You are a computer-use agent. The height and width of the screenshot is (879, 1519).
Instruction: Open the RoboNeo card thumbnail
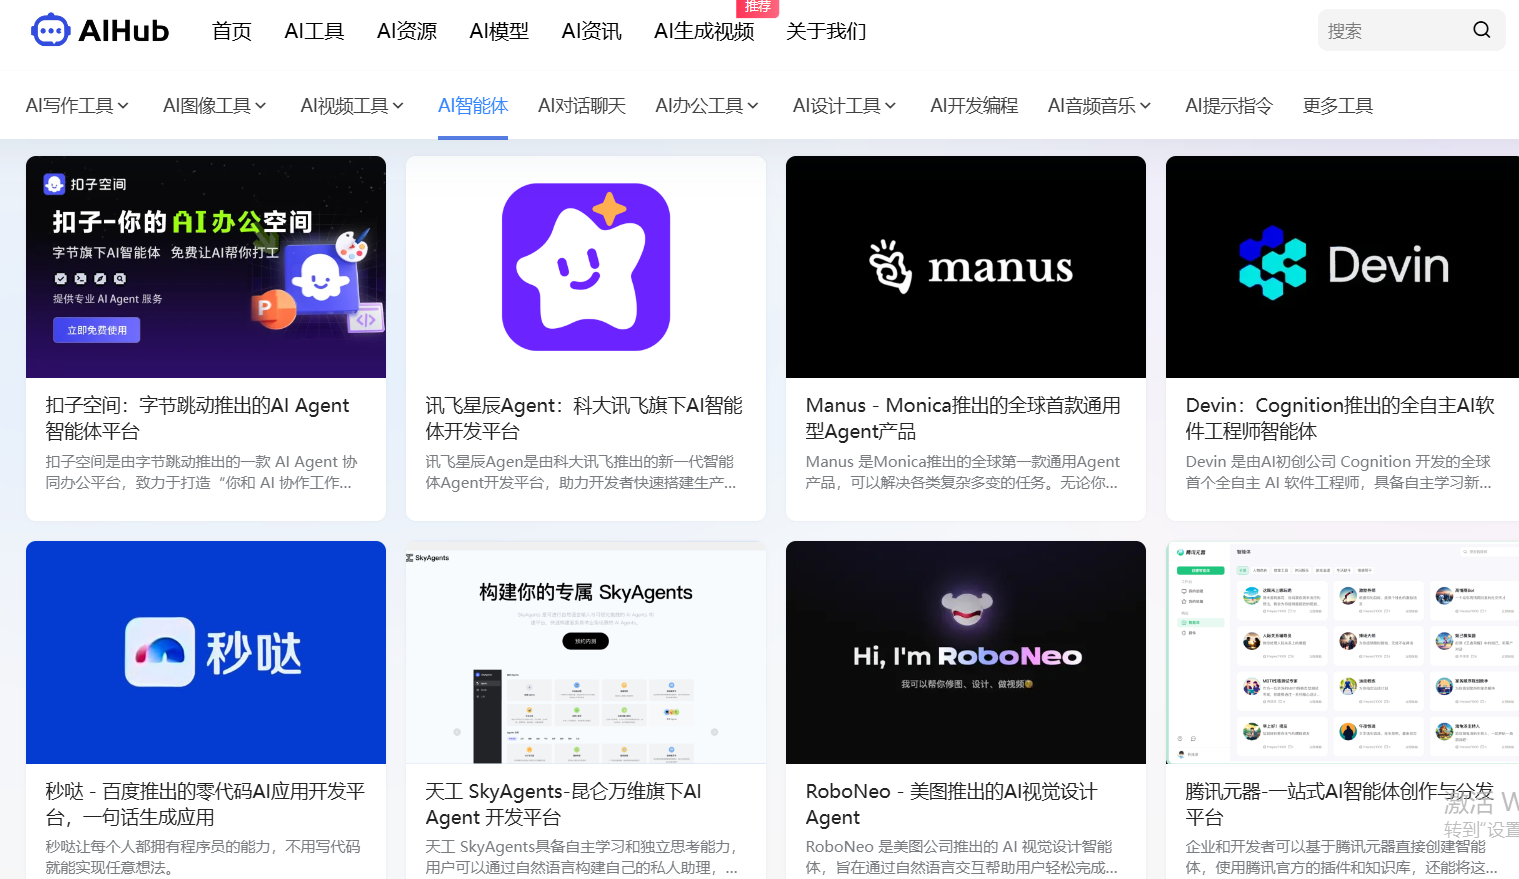[x=966, y=652]
